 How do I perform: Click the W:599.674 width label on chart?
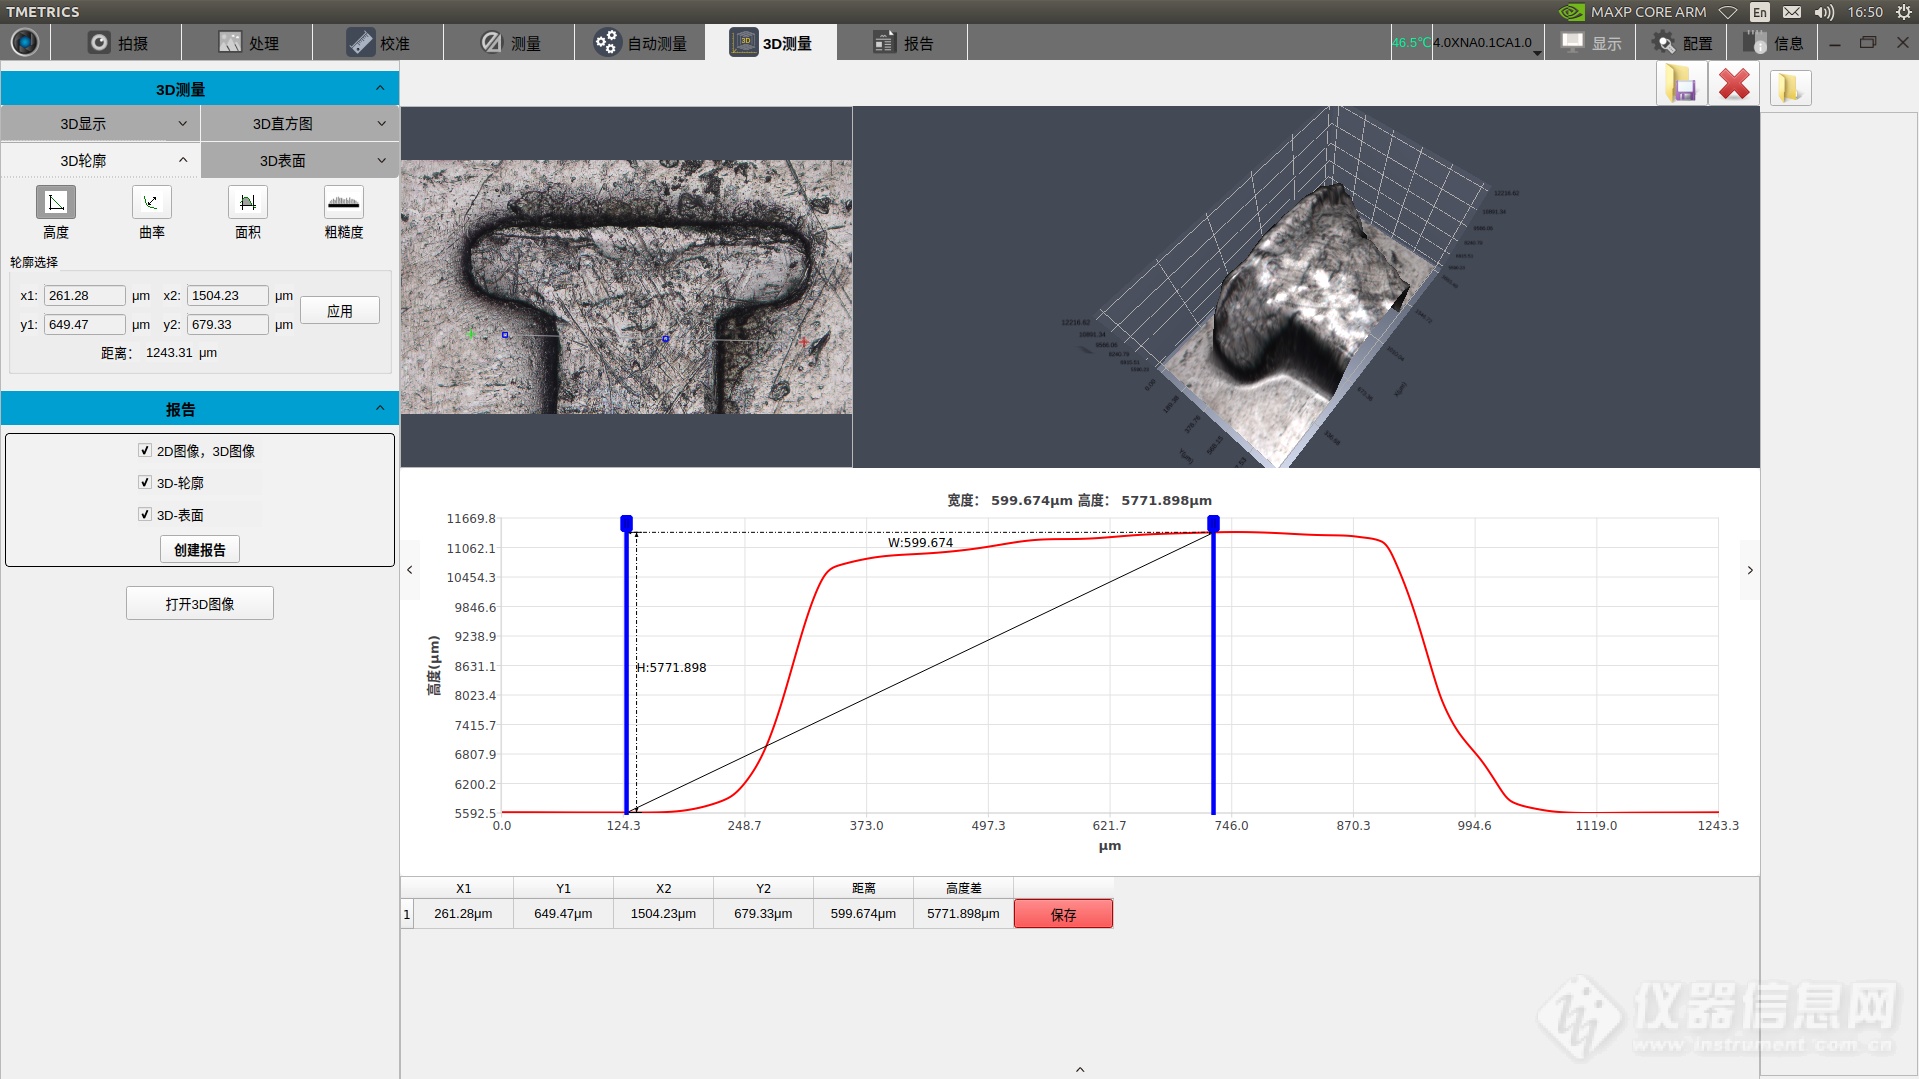pyautogui.click(x=920, y=543)
